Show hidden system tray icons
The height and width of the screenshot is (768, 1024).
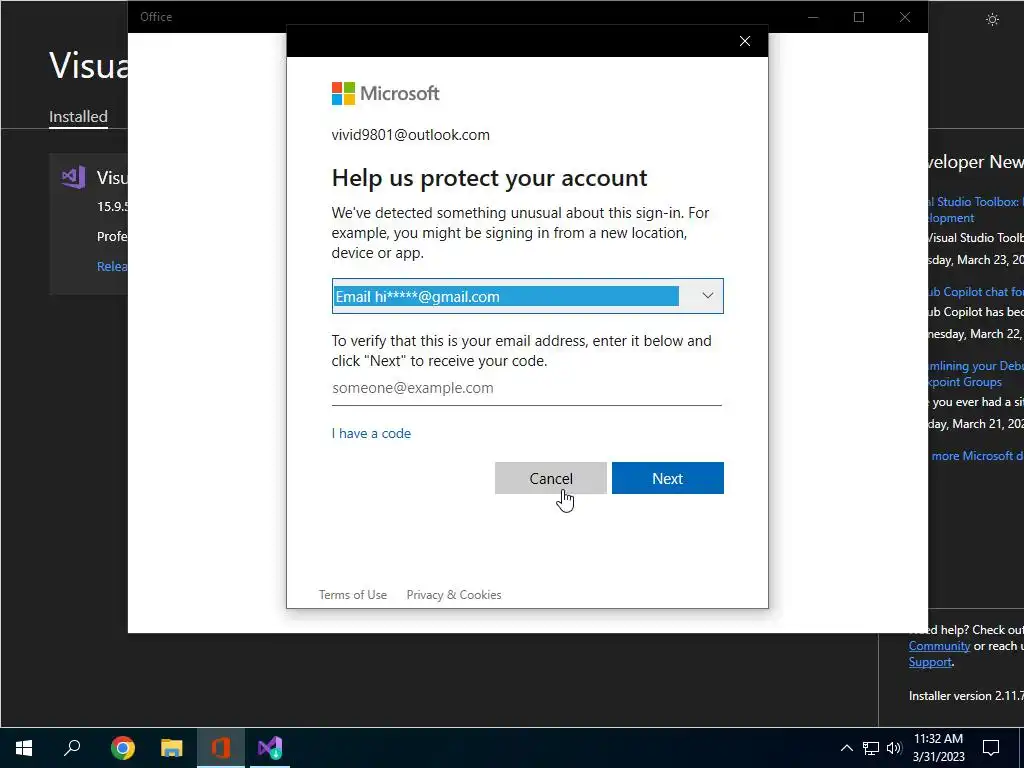pos(846,748)
